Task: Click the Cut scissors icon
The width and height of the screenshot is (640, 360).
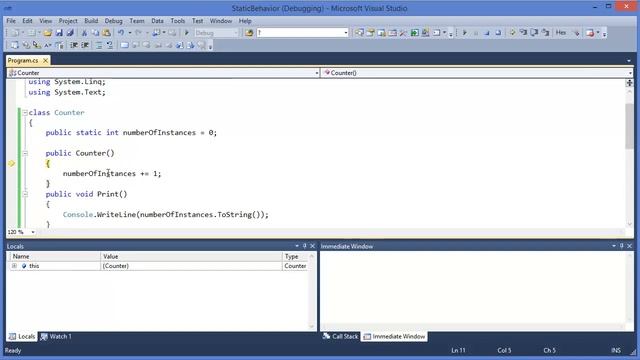Action: coord(84,33)
